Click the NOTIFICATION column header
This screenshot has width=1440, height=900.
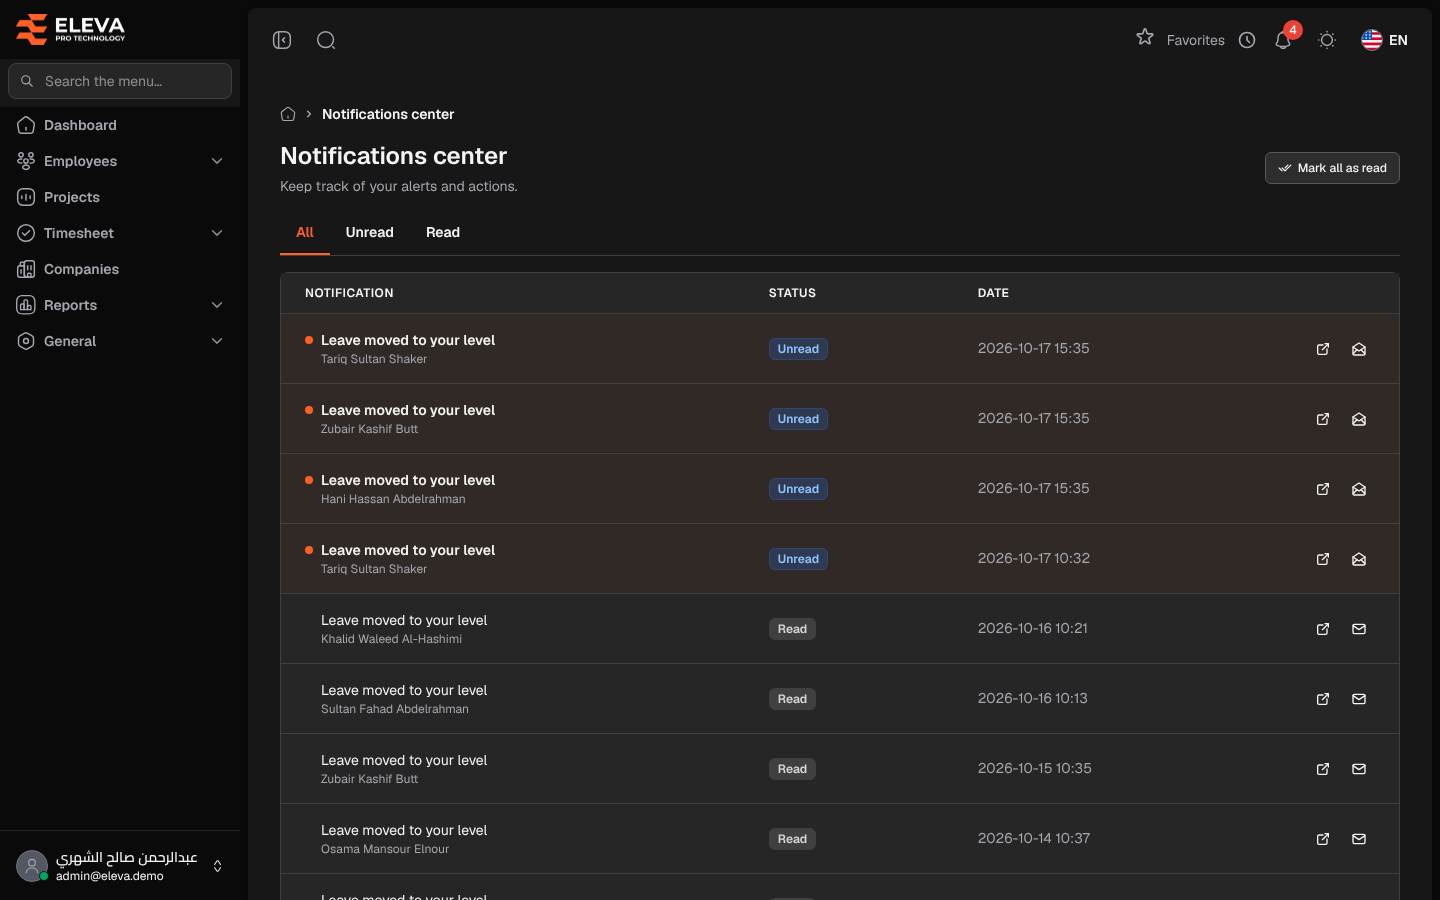[349, 293]
